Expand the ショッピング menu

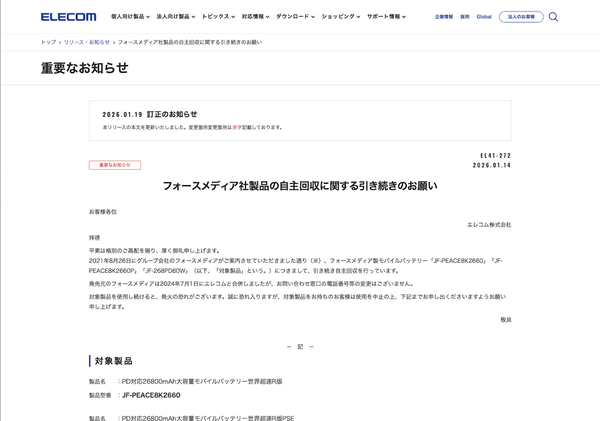click(341, 16)
